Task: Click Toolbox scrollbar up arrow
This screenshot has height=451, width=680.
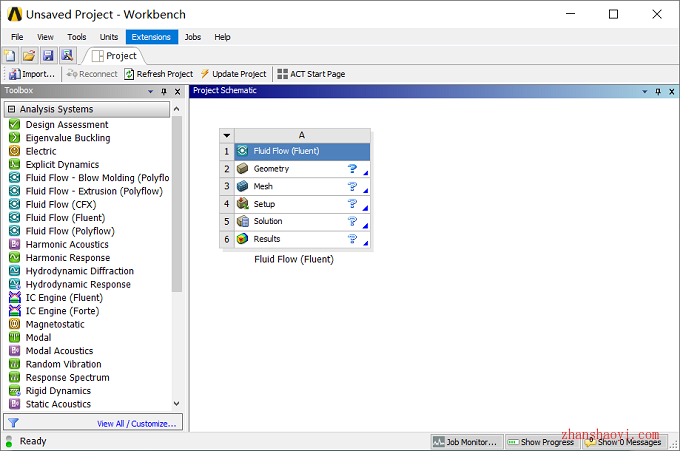Action: [x=177, y=109]
